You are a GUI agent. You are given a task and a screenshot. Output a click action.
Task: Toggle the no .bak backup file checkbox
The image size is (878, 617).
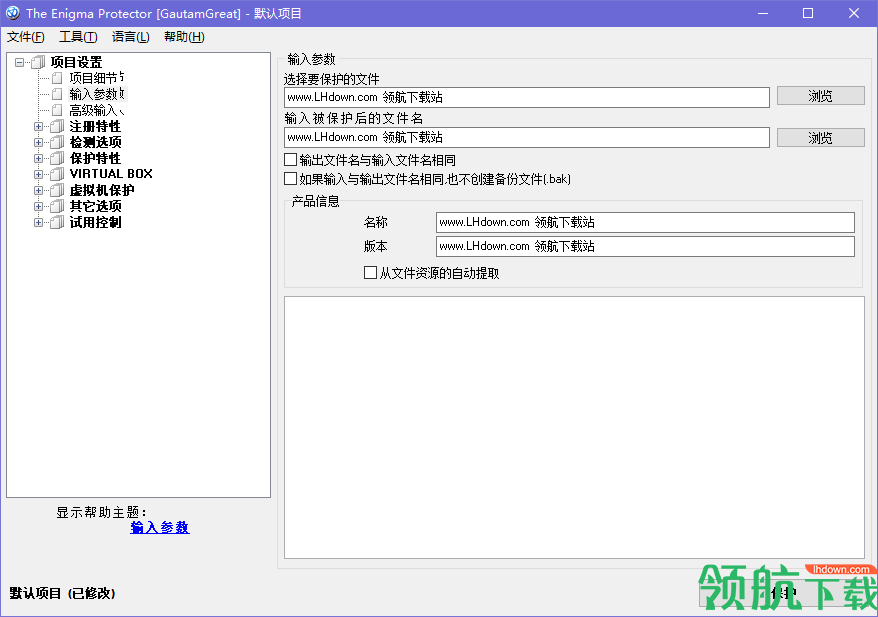point(291,179)
